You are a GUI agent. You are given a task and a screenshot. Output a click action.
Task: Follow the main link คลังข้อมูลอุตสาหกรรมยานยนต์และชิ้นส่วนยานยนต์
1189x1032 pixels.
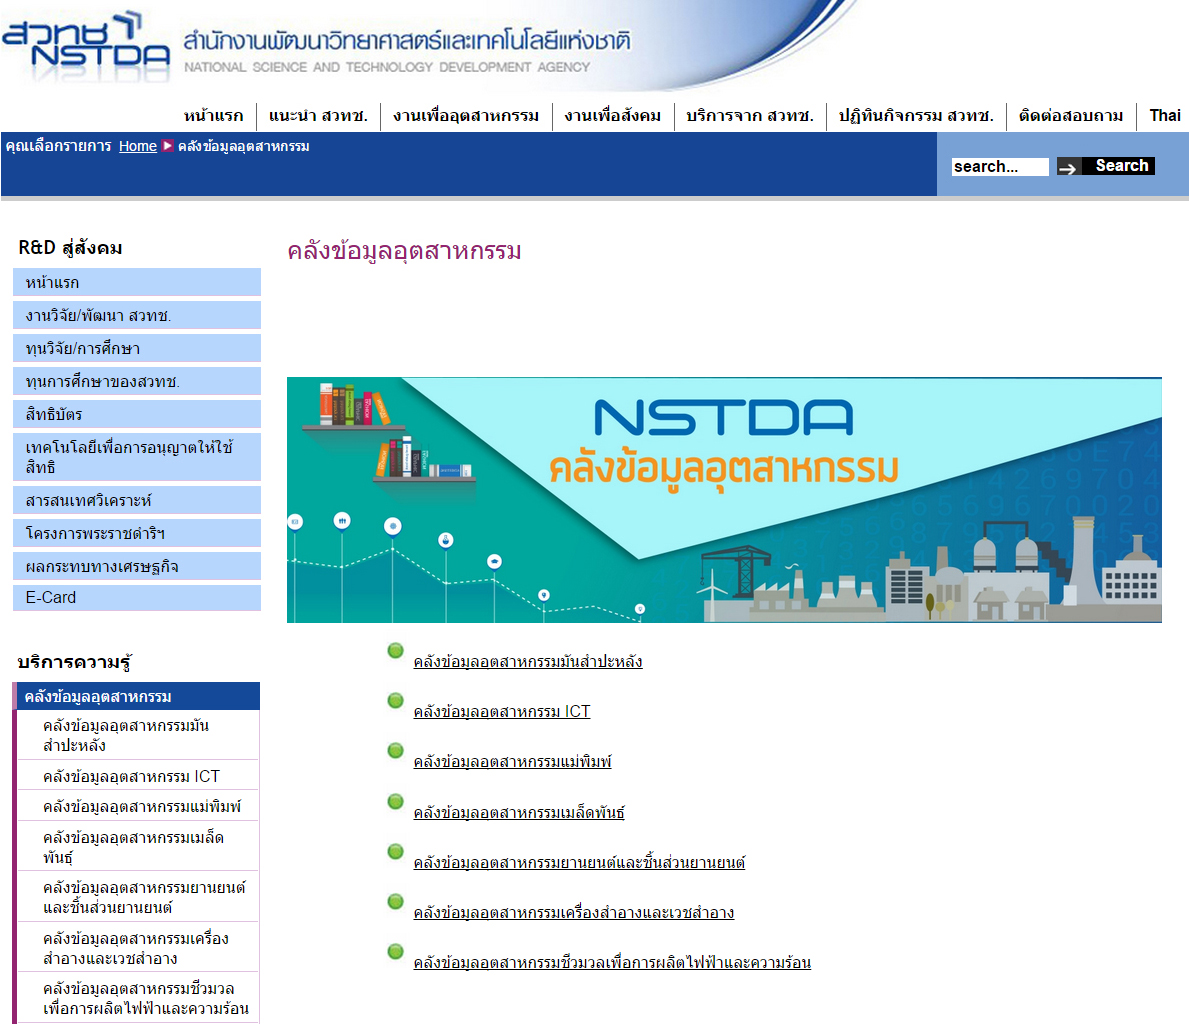pos(579,862)
